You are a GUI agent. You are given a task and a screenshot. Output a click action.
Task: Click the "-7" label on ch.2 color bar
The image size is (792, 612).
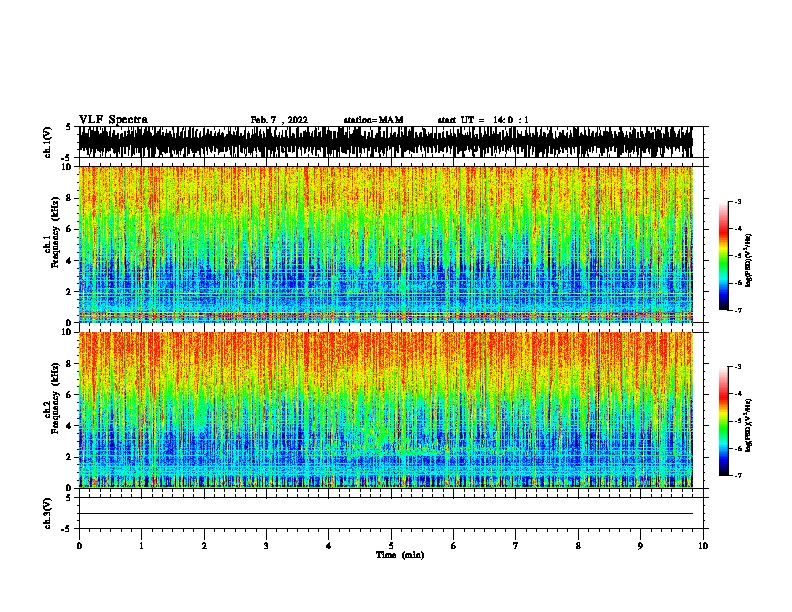coord(738,475)
